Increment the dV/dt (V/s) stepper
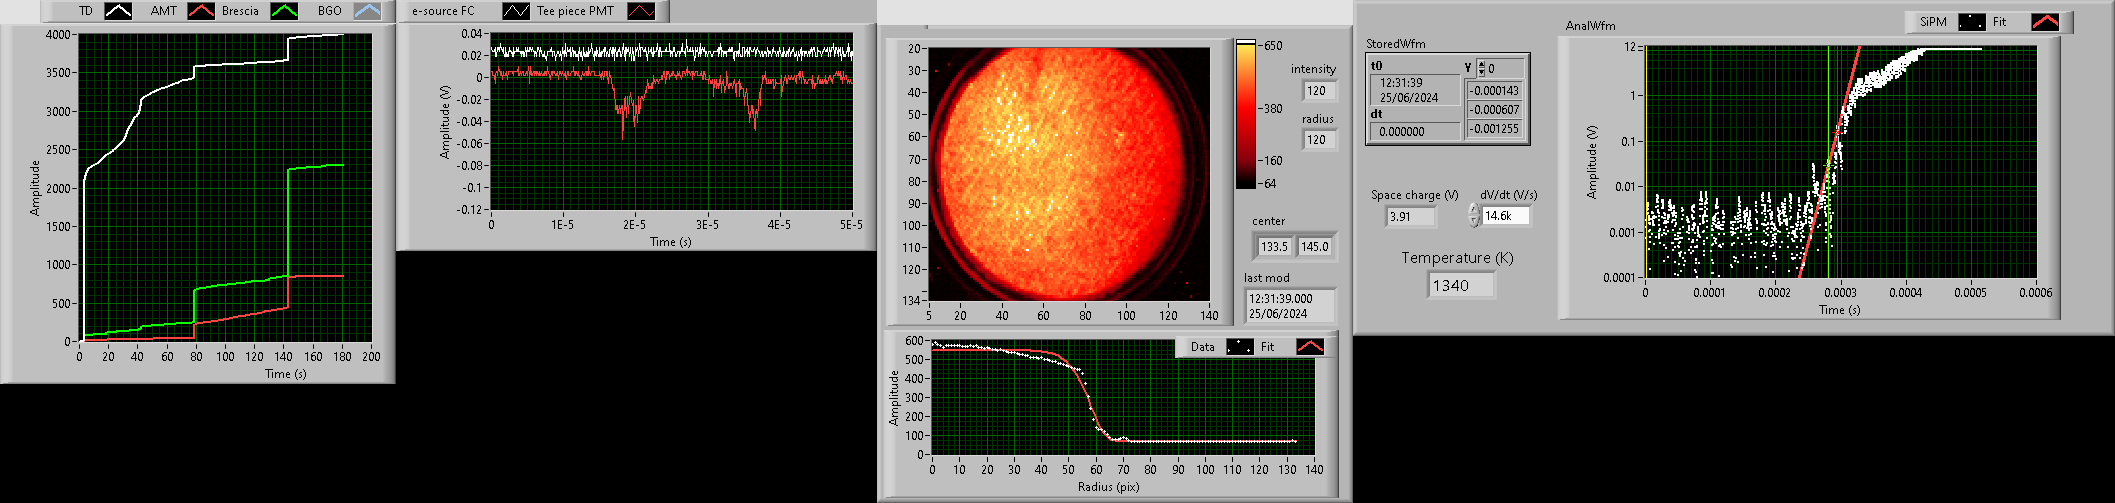Screen dimensions: 2115x503 click(1473, 210)
